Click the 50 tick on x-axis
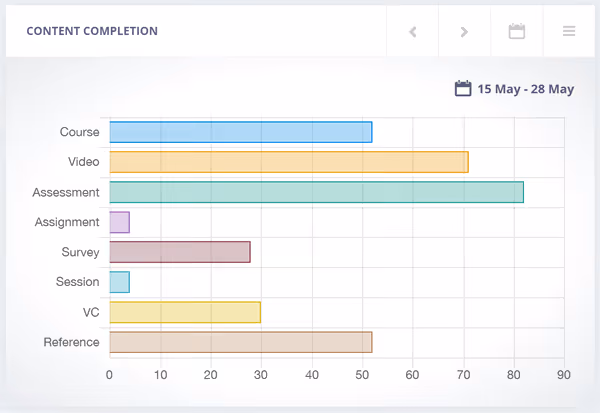The height and width of the screenshot is (413, 600). [362, 375]
